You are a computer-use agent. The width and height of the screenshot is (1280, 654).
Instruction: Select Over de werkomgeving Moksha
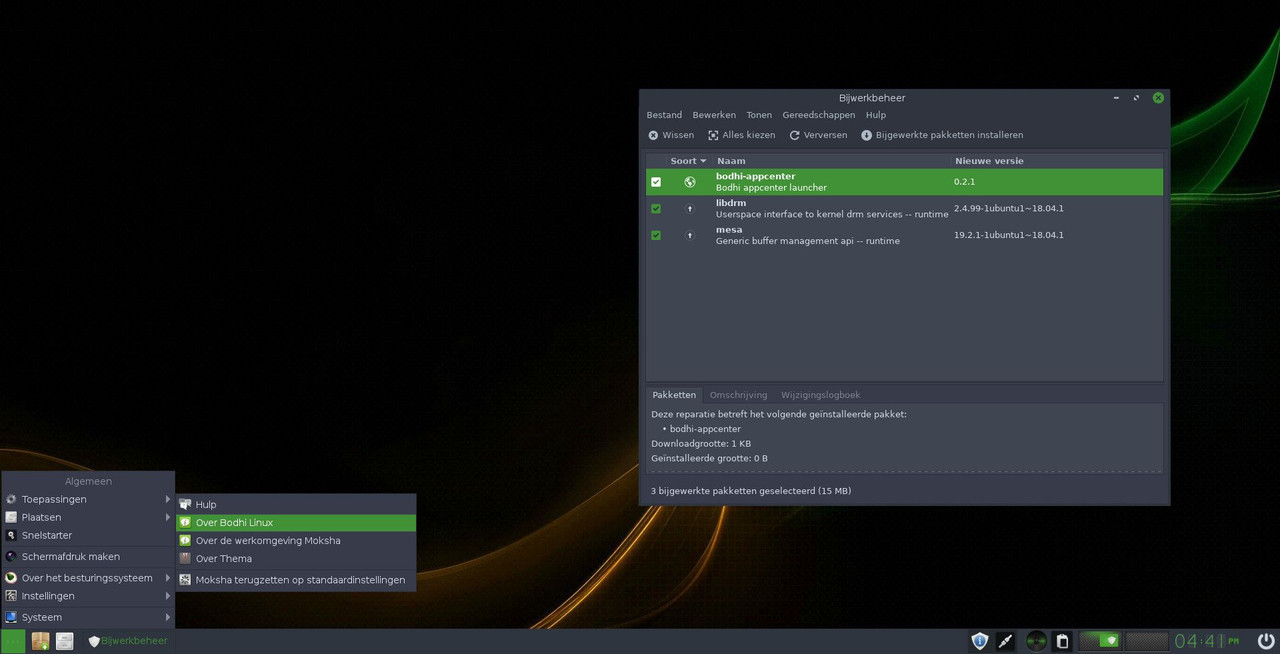tap(296, 540)
